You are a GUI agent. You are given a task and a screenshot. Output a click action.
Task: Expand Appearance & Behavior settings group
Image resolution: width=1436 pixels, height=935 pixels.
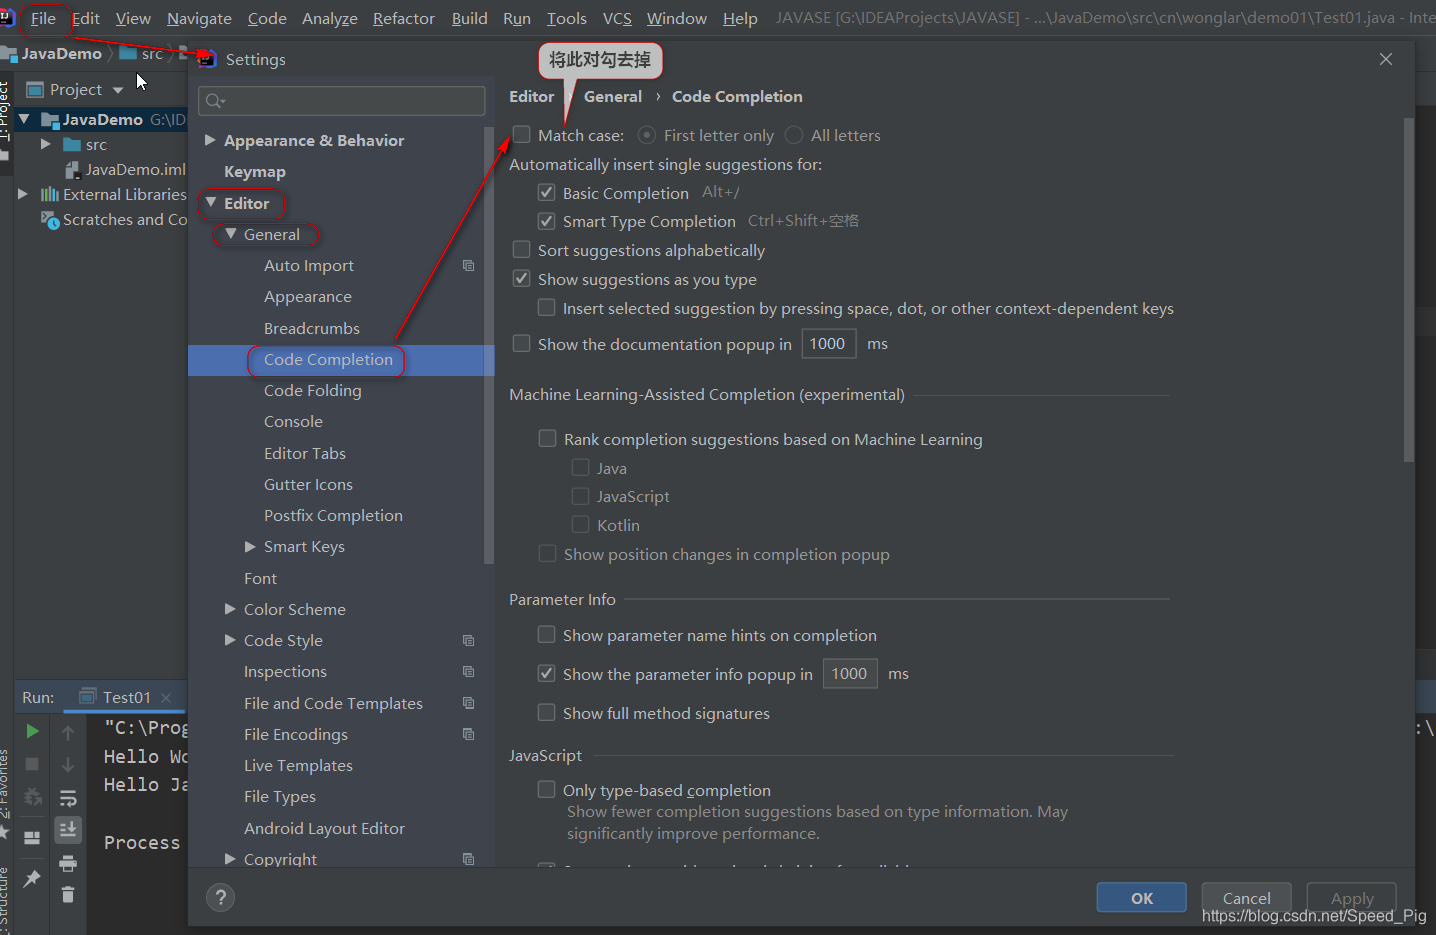210,140
